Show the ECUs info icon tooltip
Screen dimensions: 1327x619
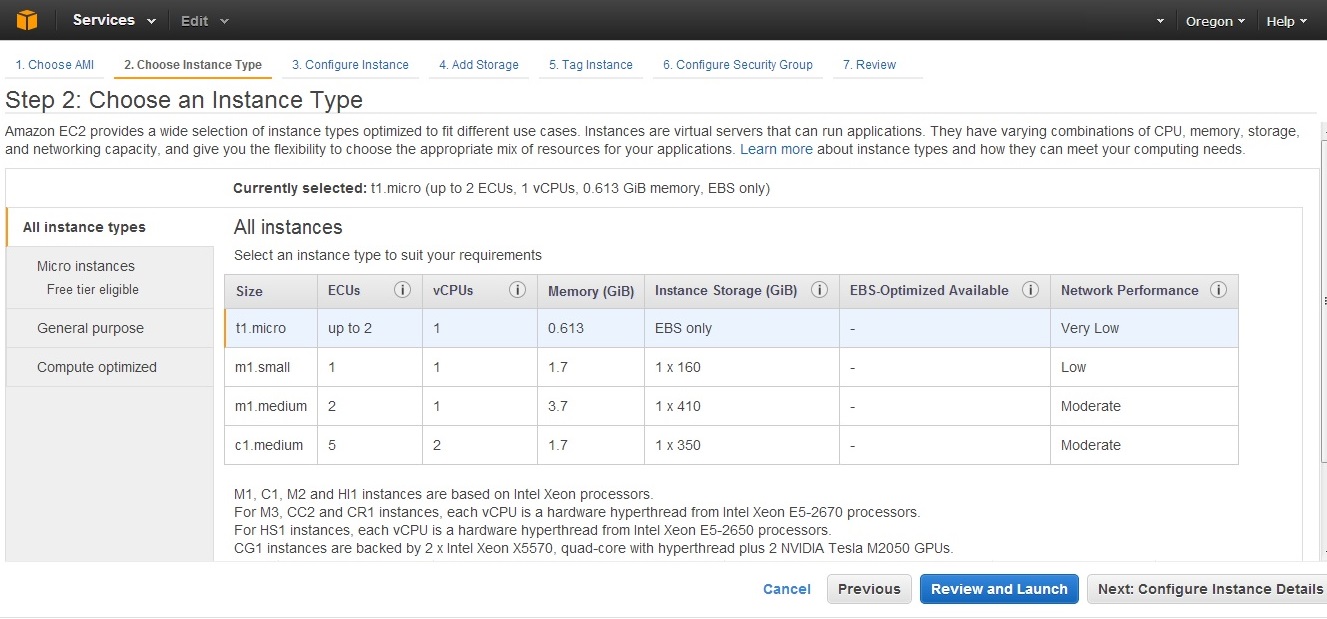[x=403, y=291]
